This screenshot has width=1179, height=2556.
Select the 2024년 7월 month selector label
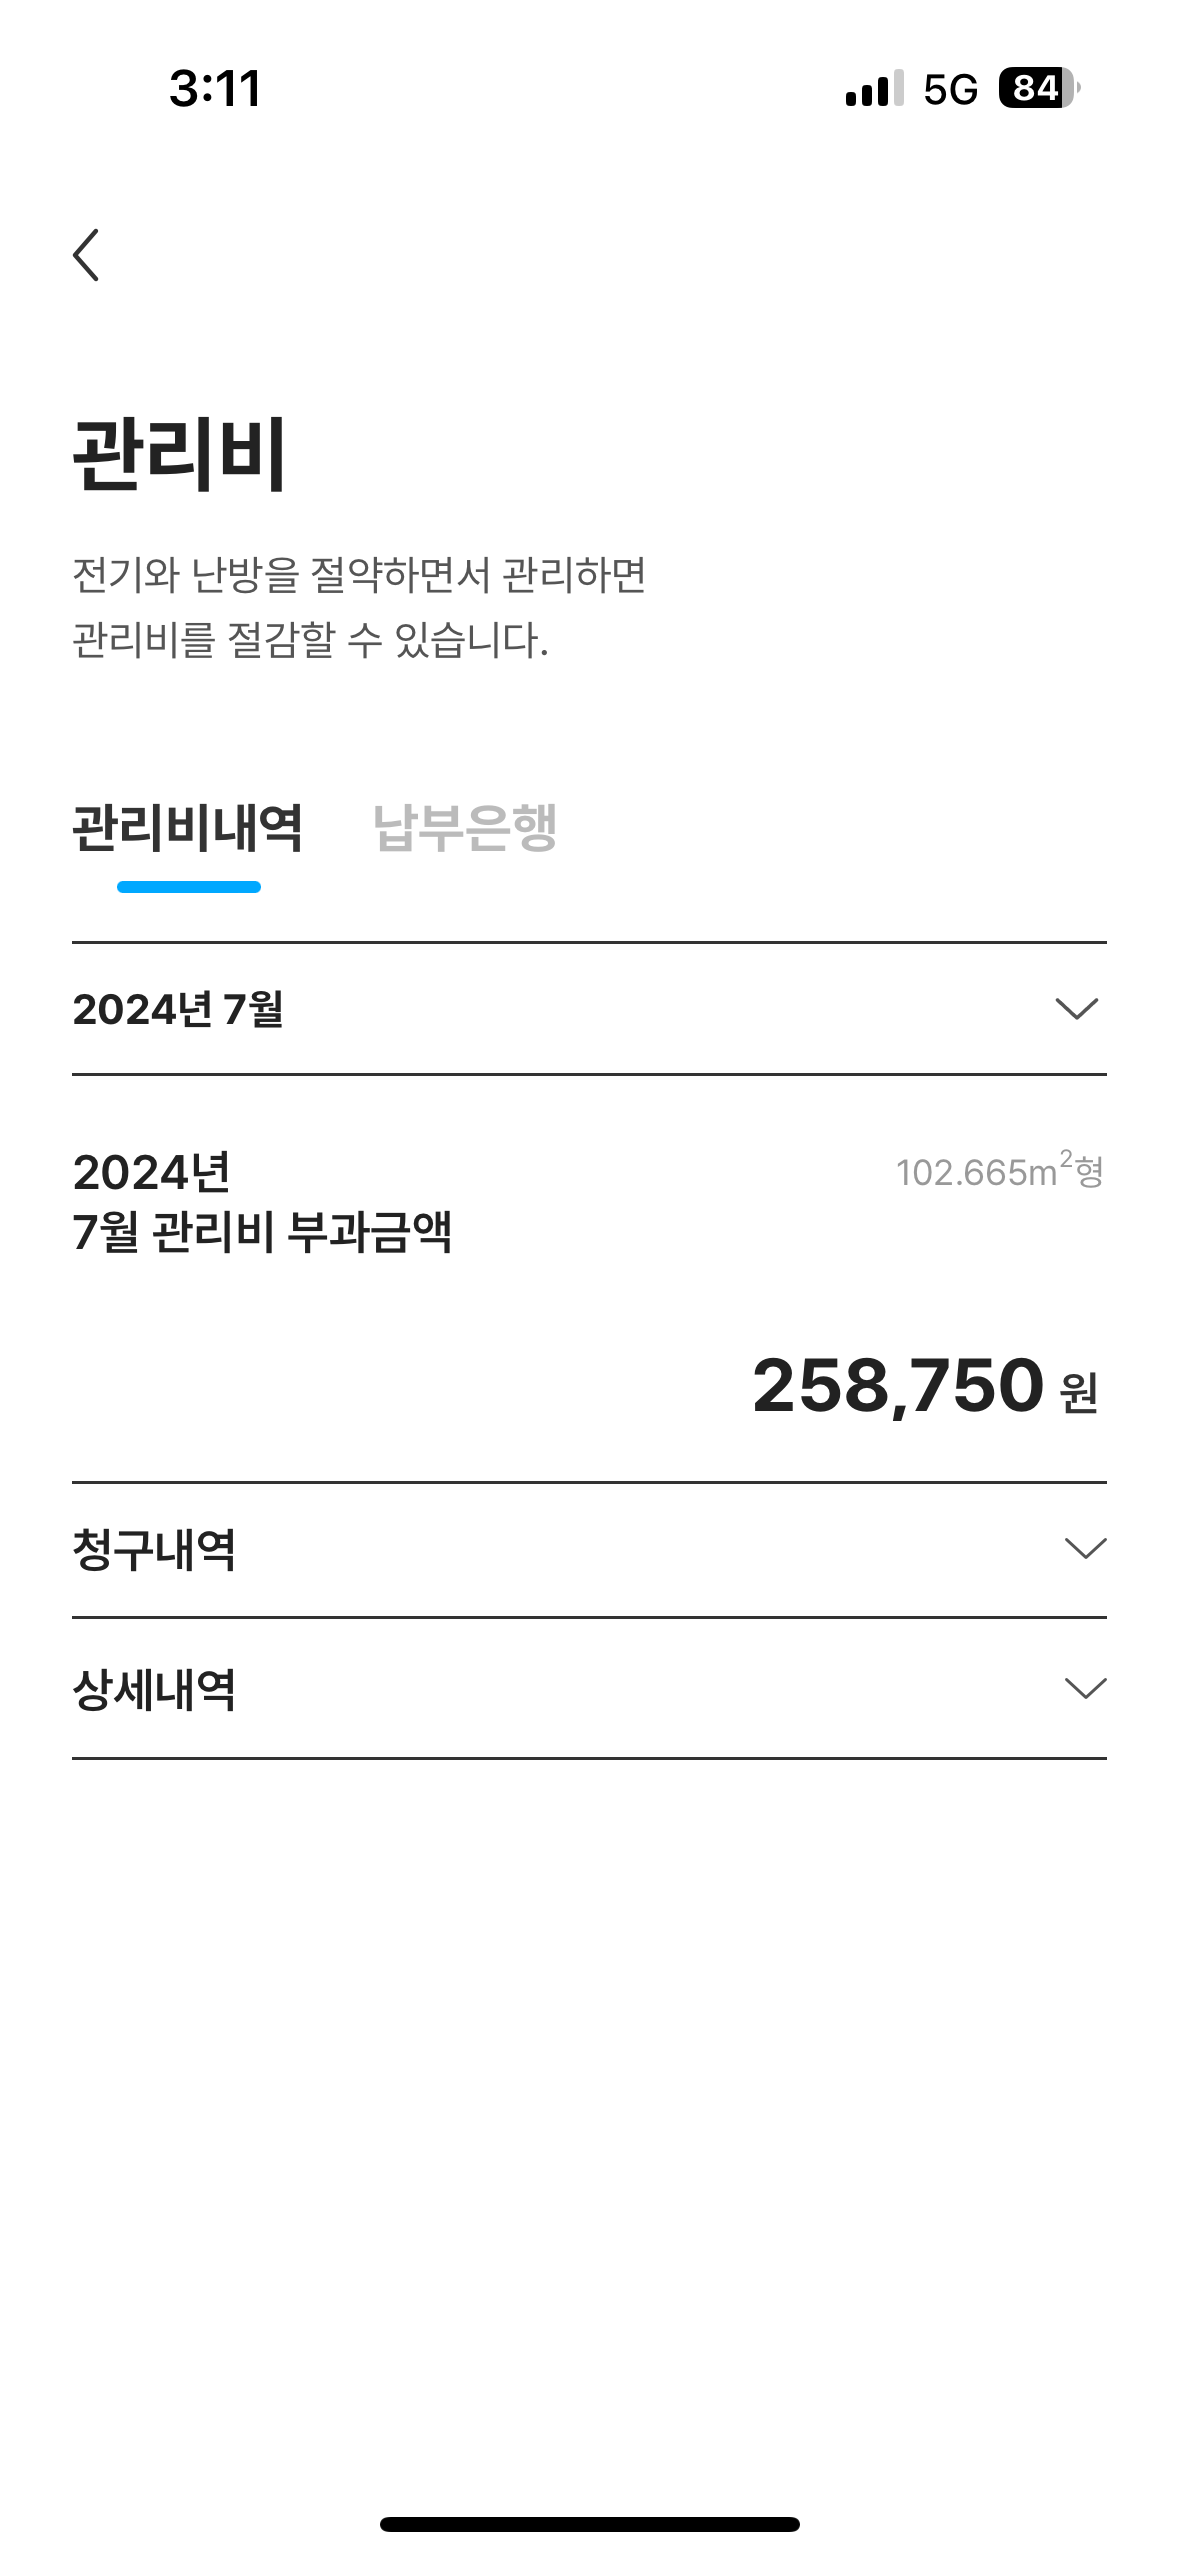tap(178, 1009)
